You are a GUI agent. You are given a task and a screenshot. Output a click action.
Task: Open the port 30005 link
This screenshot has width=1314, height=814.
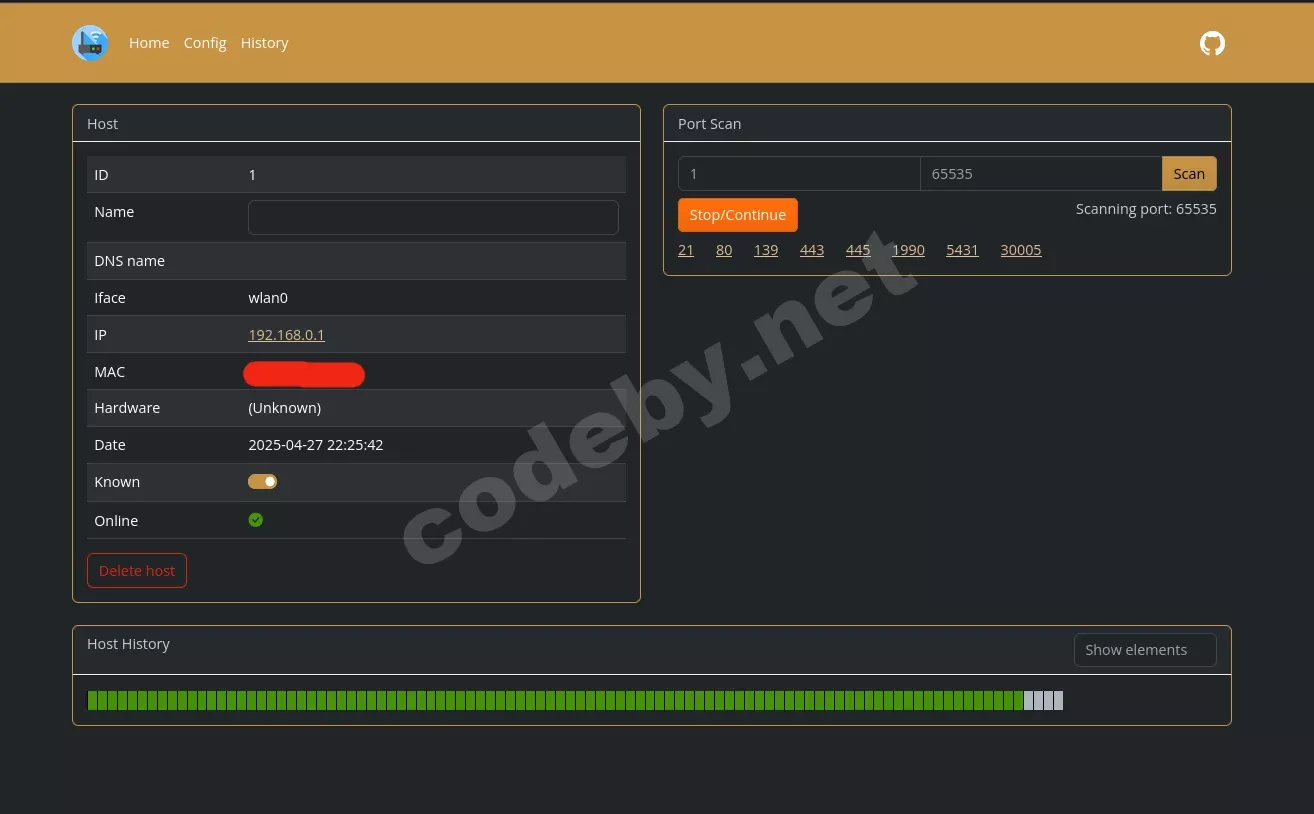tap(1020, 249)
